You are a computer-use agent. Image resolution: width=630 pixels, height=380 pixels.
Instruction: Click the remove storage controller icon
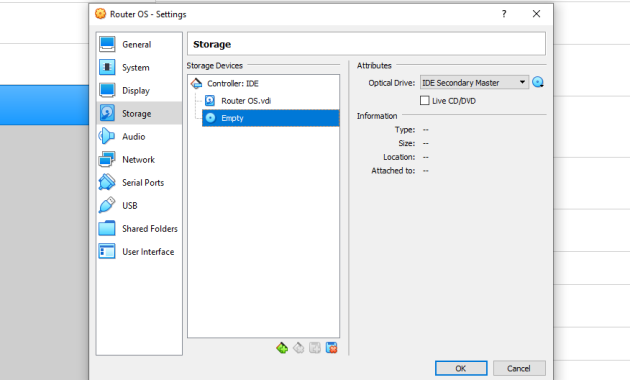point(299,348)
